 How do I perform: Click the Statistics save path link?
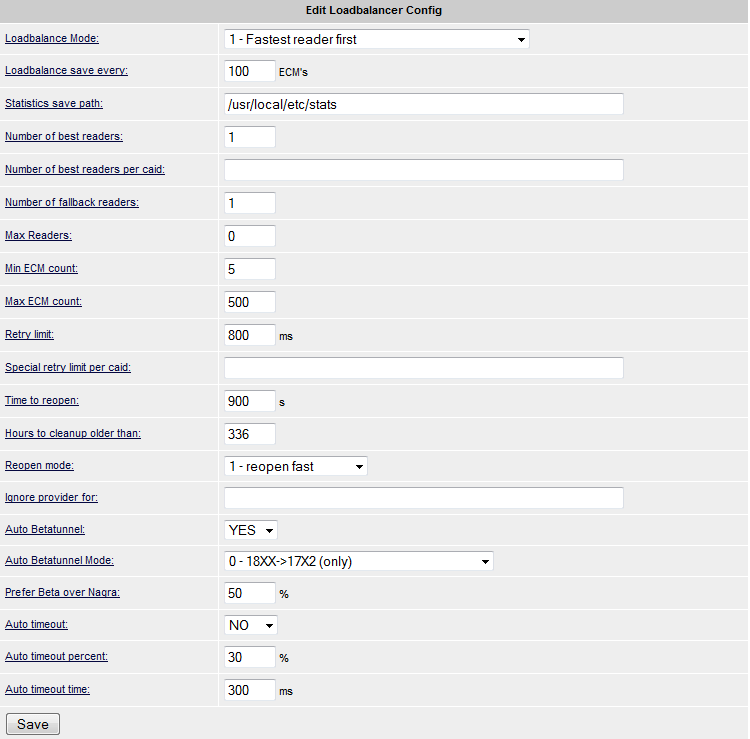pyautogui.click(x=54, y=103)
